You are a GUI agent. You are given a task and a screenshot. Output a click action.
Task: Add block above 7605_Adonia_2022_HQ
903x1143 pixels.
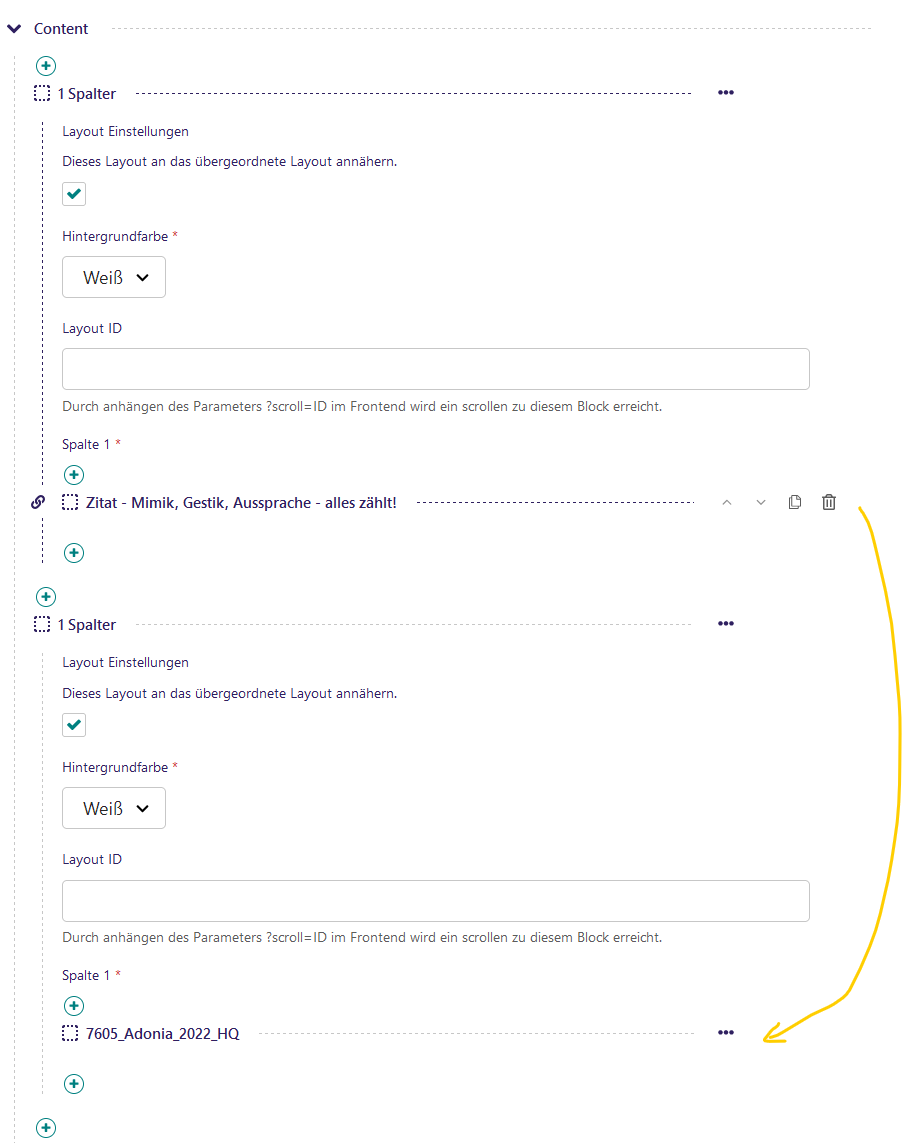coord(74,1006)
